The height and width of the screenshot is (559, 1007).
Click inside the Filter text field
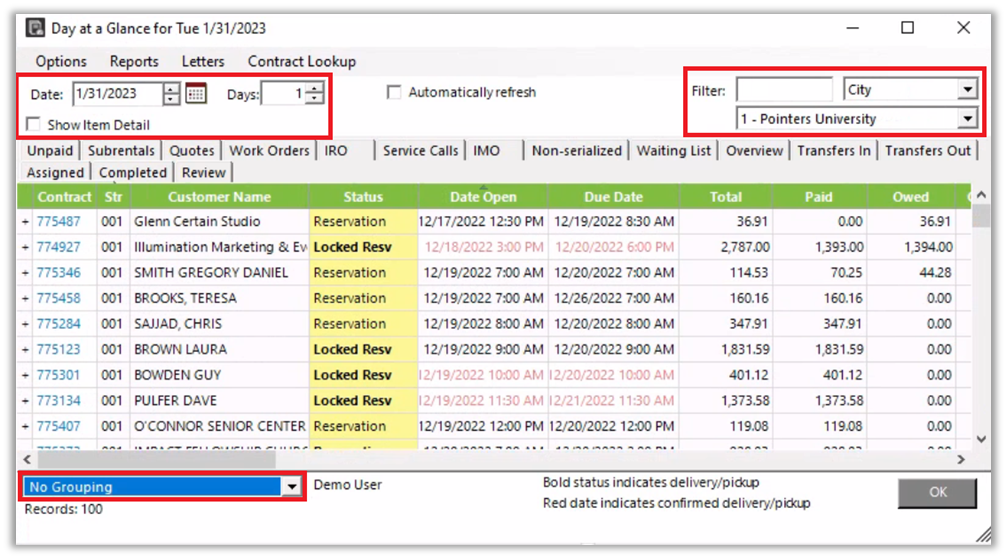point(783,90)
